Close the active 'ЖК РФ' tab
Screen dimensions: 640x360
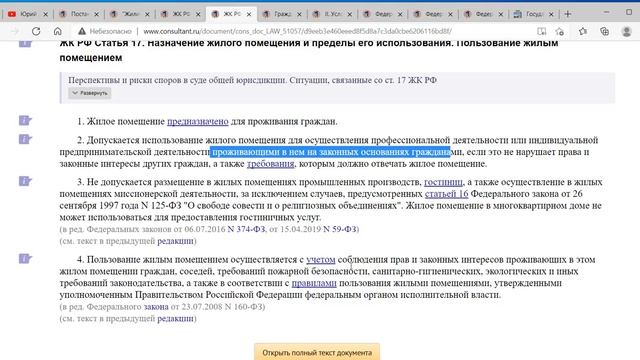tap(249, 14)
